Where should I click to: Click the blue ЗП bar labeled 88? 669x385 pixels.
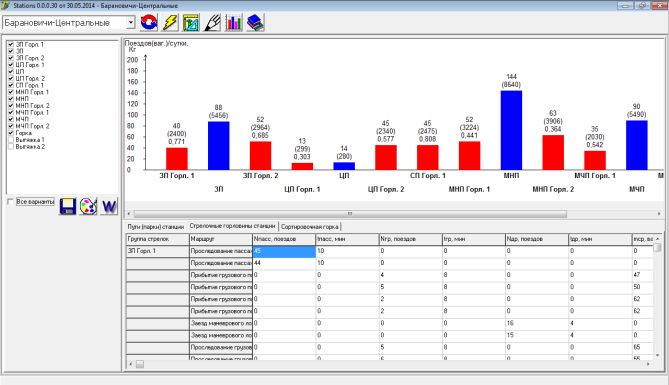click(218, 146)
